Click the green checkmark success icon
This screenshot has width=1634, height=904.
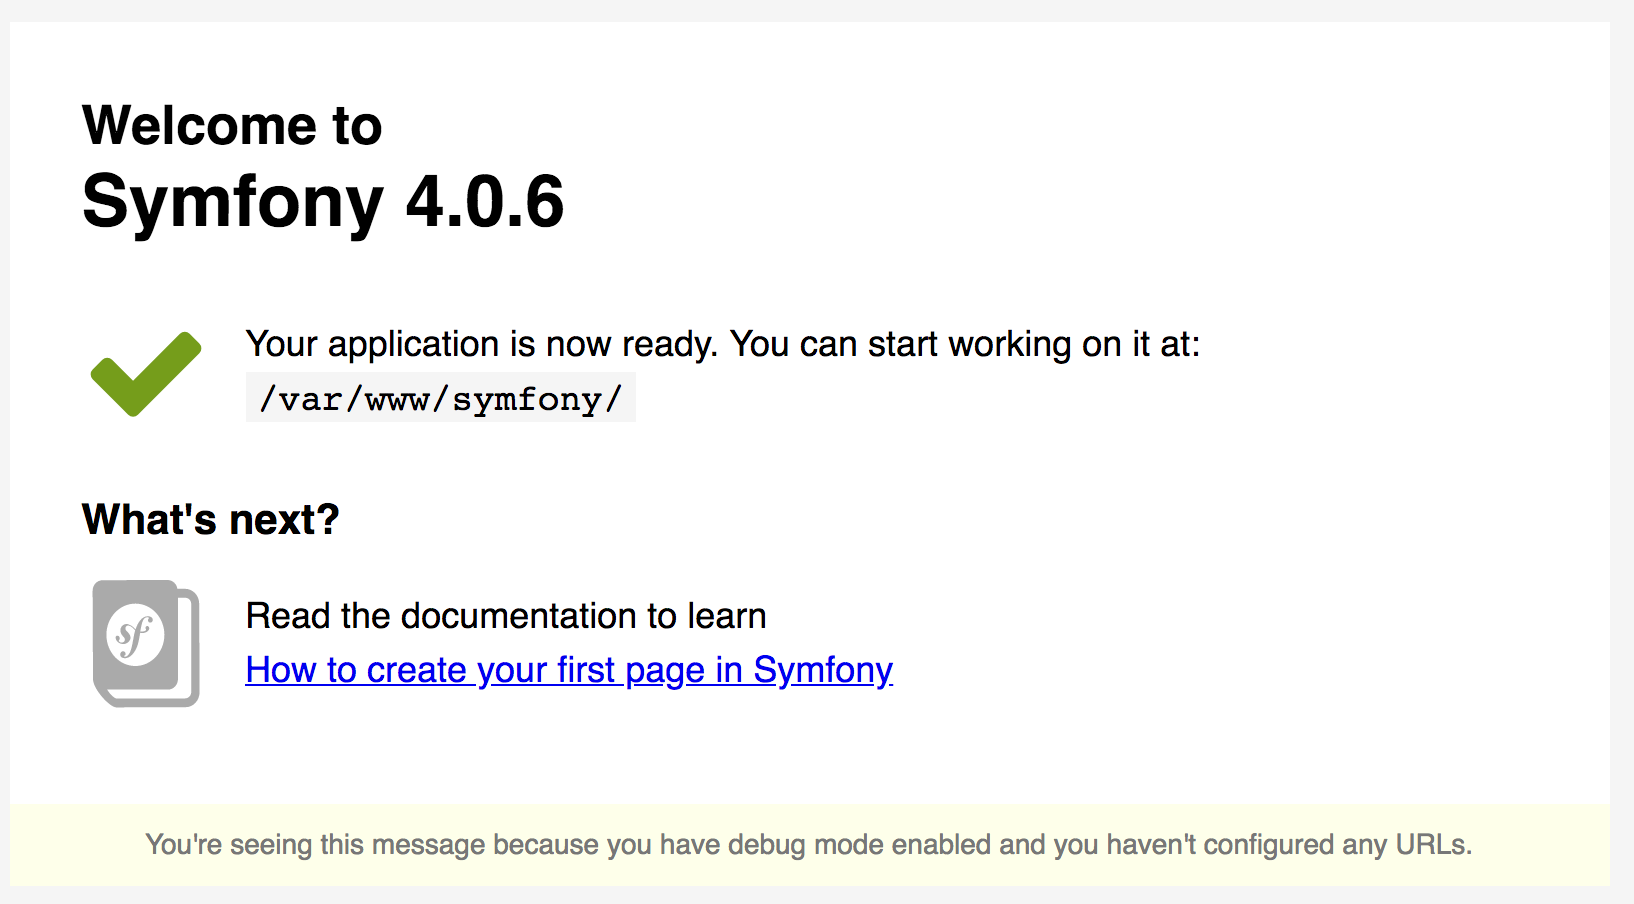click(x=146, y=375)
